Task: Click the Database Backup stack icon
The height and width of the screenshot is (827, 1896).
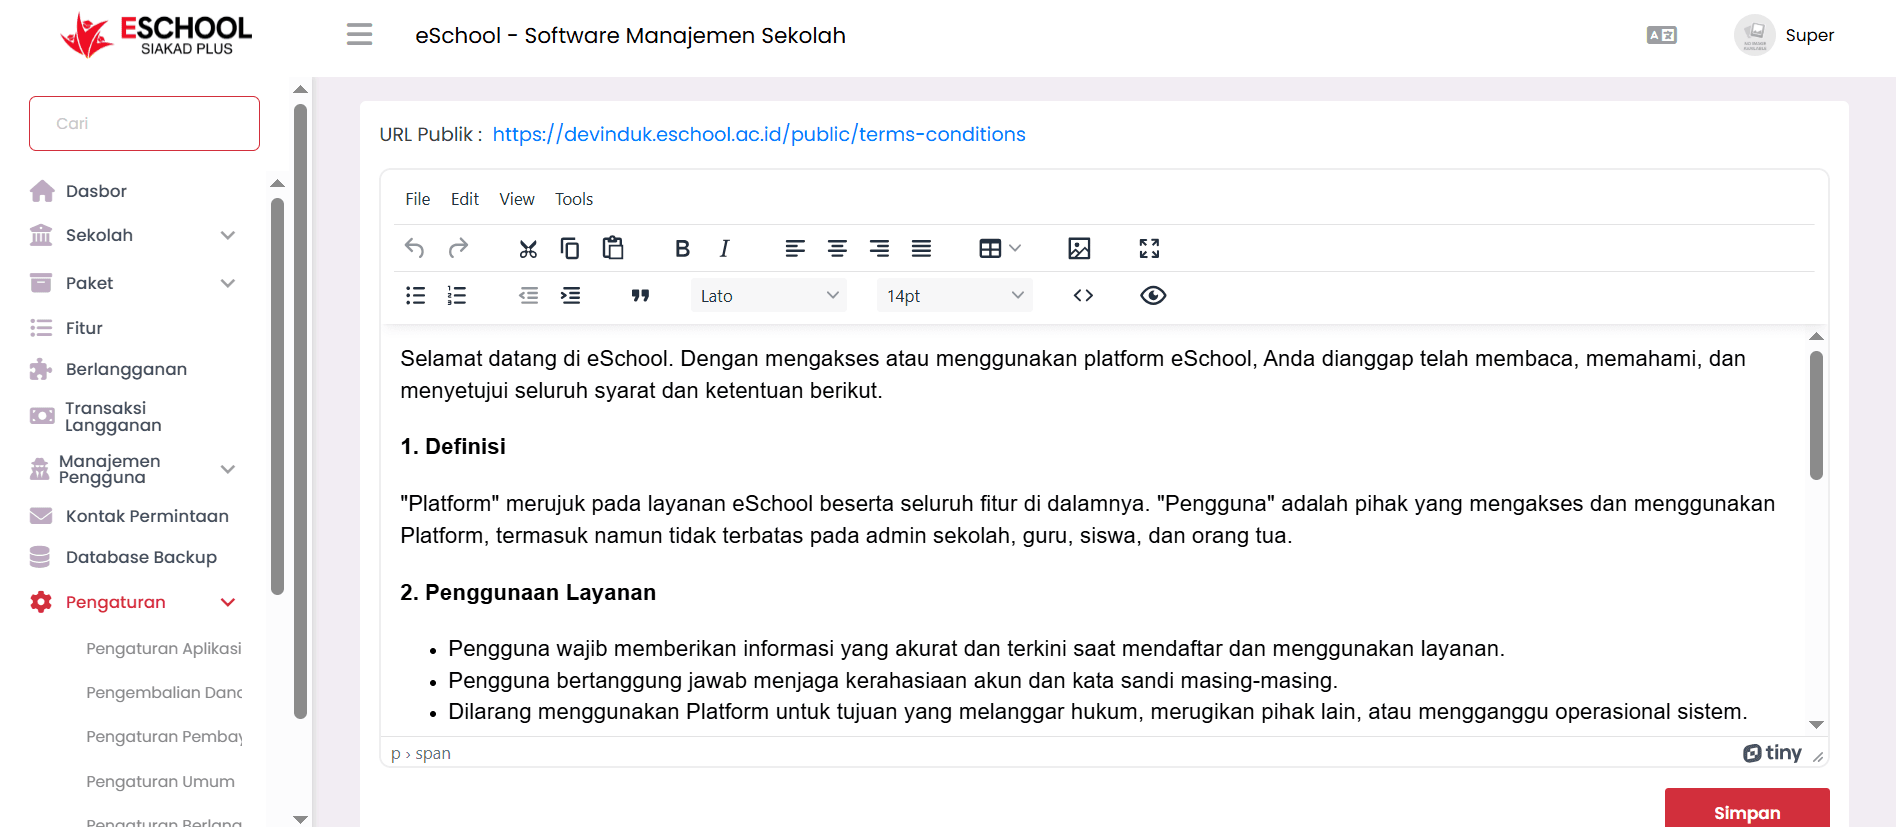Action: (x=40, y=557)
